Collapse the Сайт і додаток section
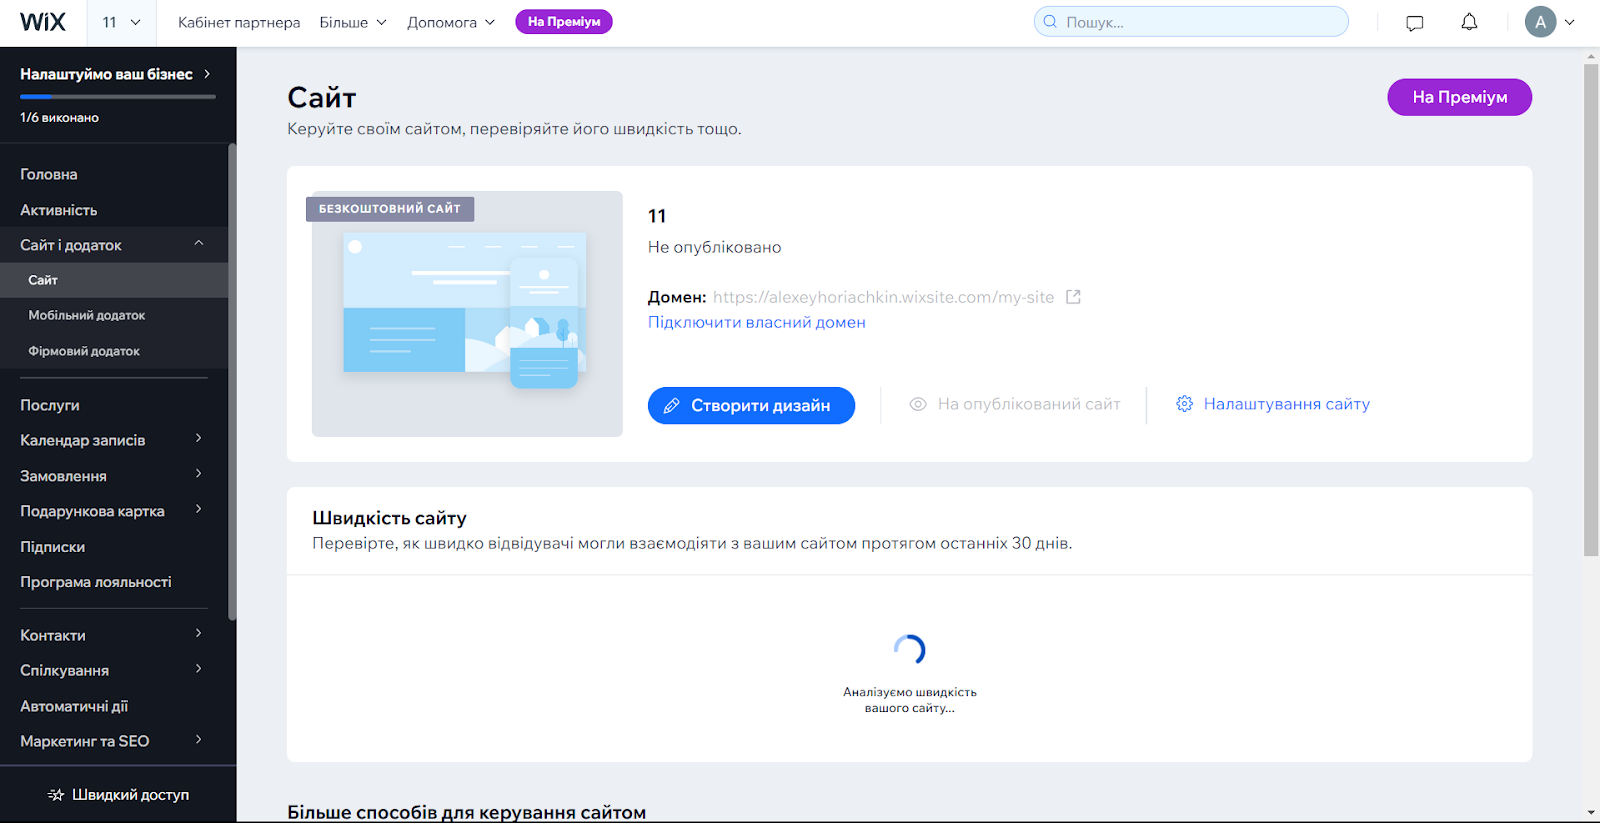The image size is (1600, 823). (199, 244)
